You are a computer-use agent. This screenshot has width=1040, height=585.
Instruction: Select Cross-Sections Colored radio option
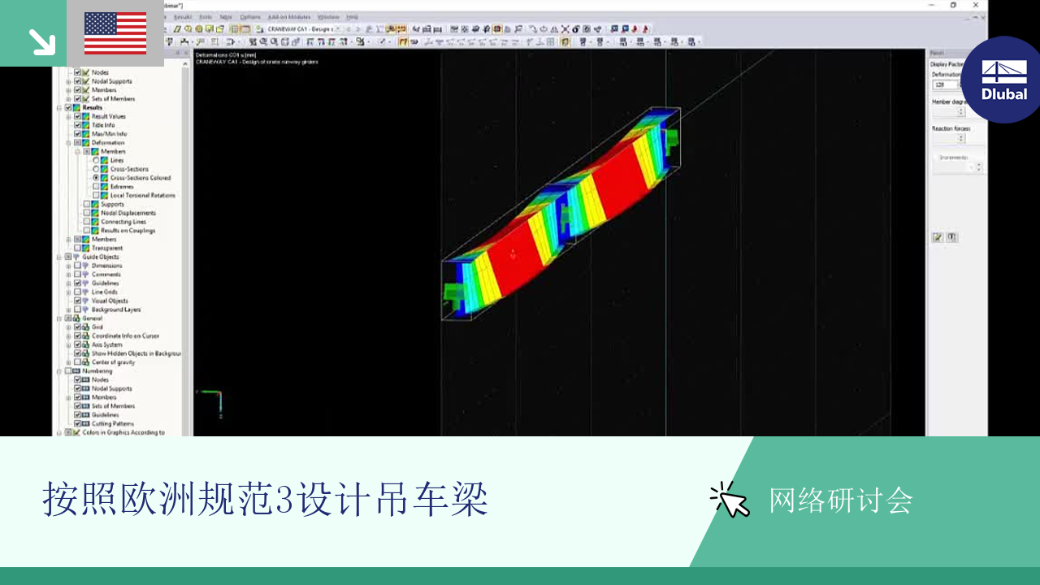coord(96,178)
